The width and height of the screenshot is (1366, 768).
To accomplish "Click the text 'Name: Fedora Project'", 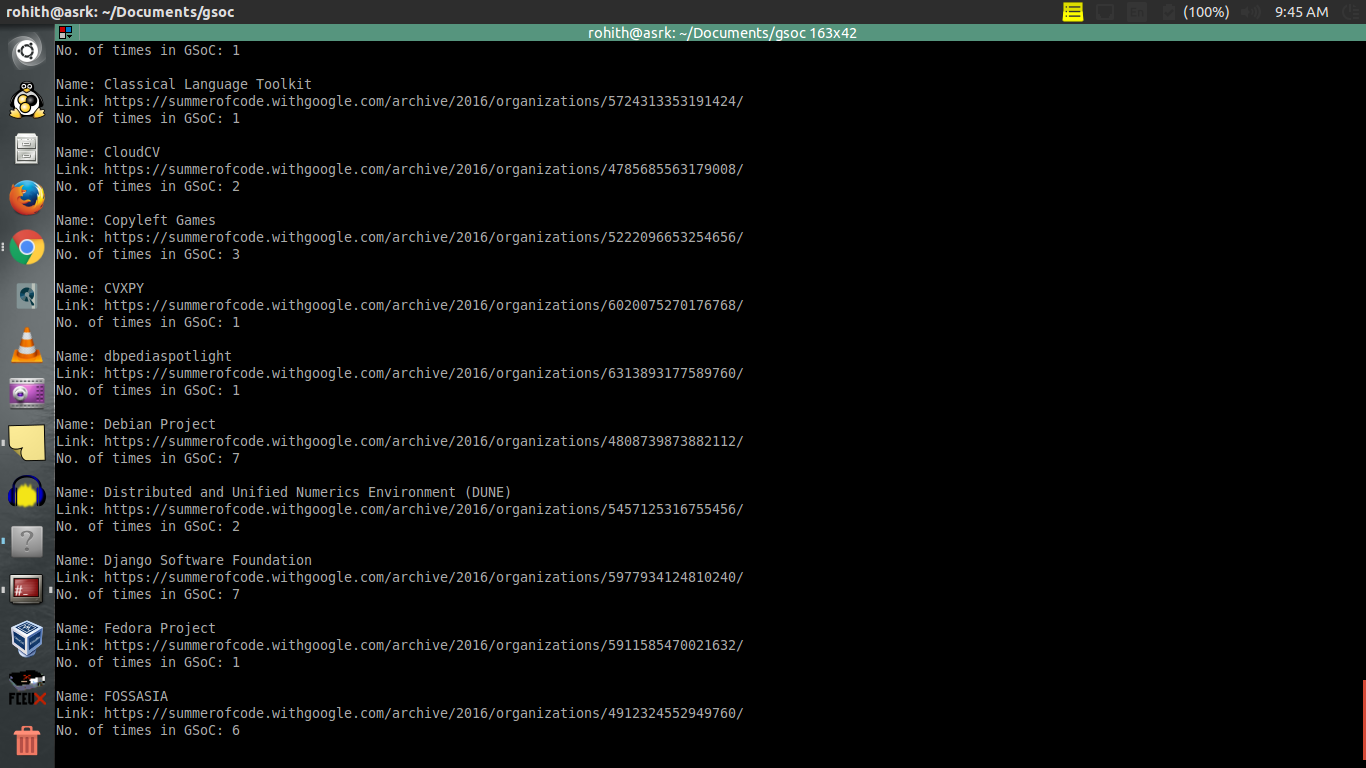I will tap(136, 628).
